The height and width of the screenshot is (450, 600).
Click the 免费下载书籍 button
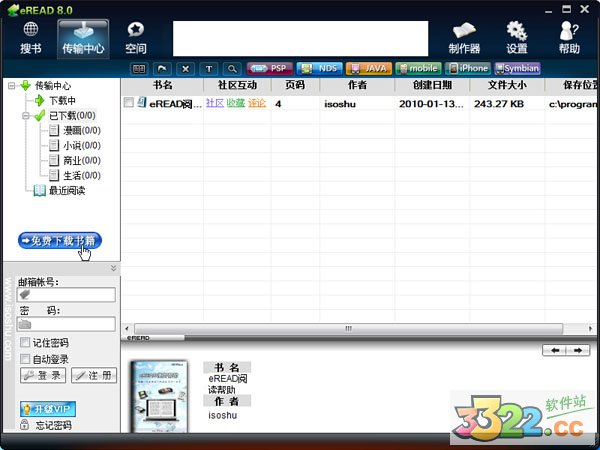(60, 240)
